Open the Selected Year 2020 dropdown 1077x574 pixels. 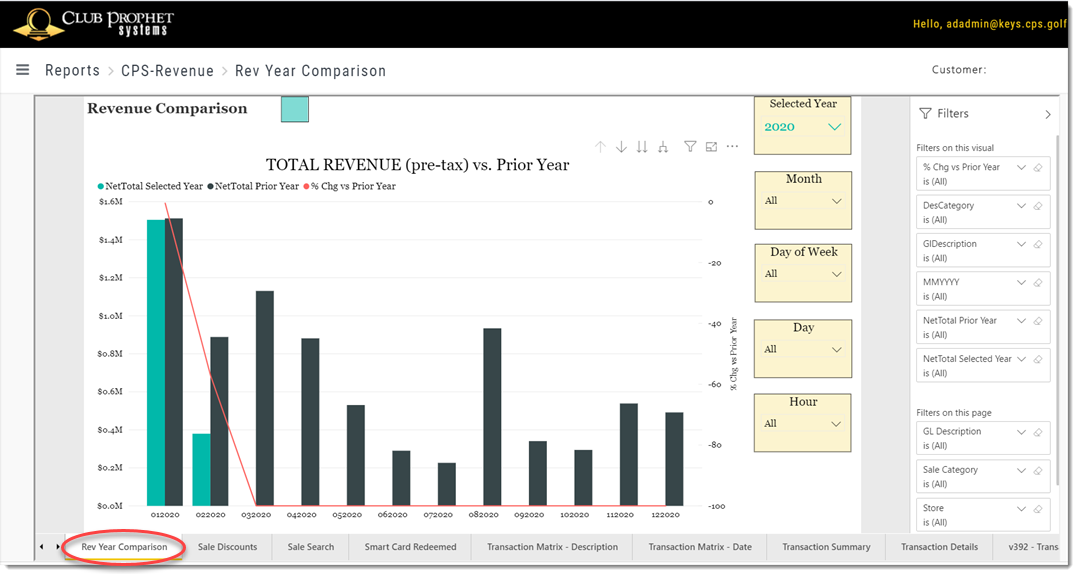803,127
